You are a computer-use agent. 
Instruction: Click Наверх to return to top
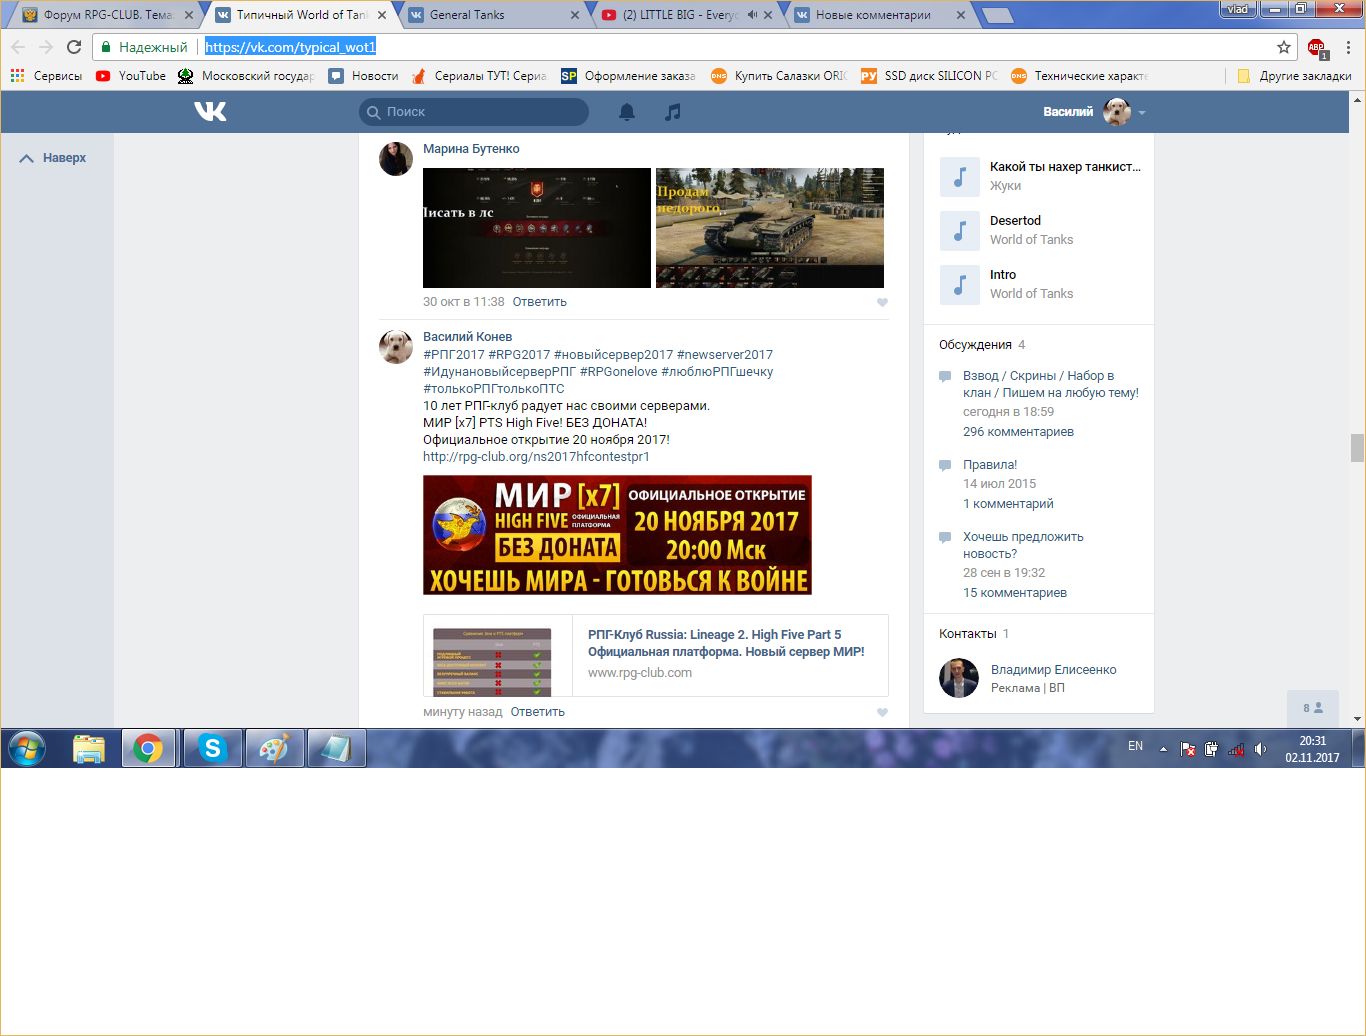(53, 158)
